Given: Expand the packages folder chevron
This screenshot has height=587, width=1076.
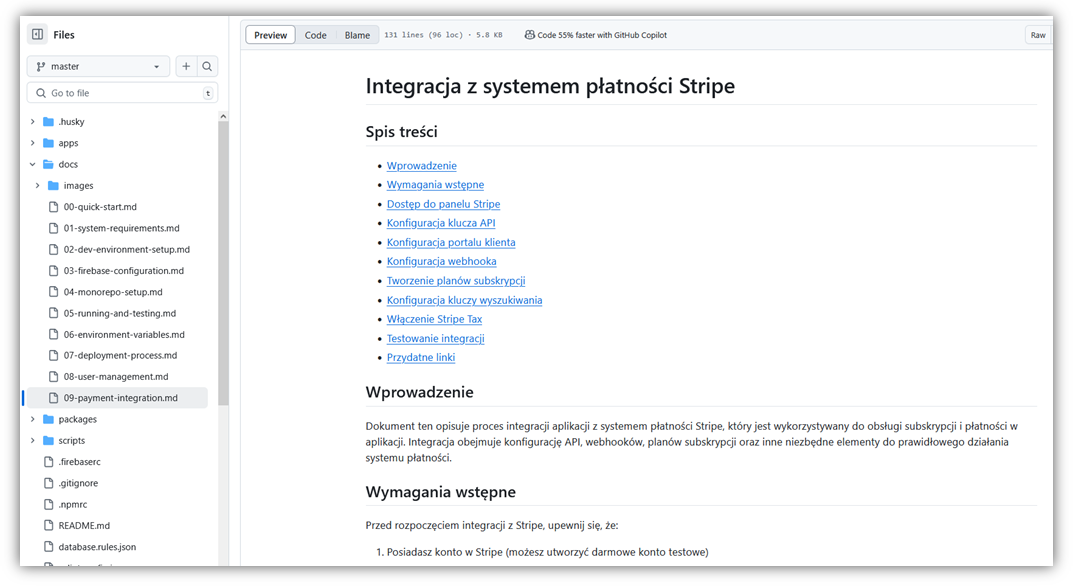Looking at the screenshot, I should pyautogui.click(x=32, y=419).
